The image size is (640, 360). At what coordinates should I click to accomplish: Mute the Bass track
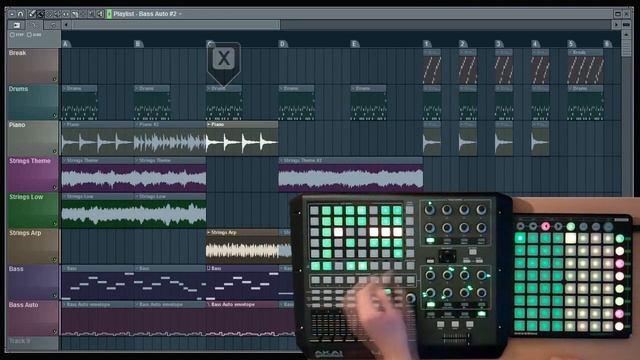click(x=54, y=295)
